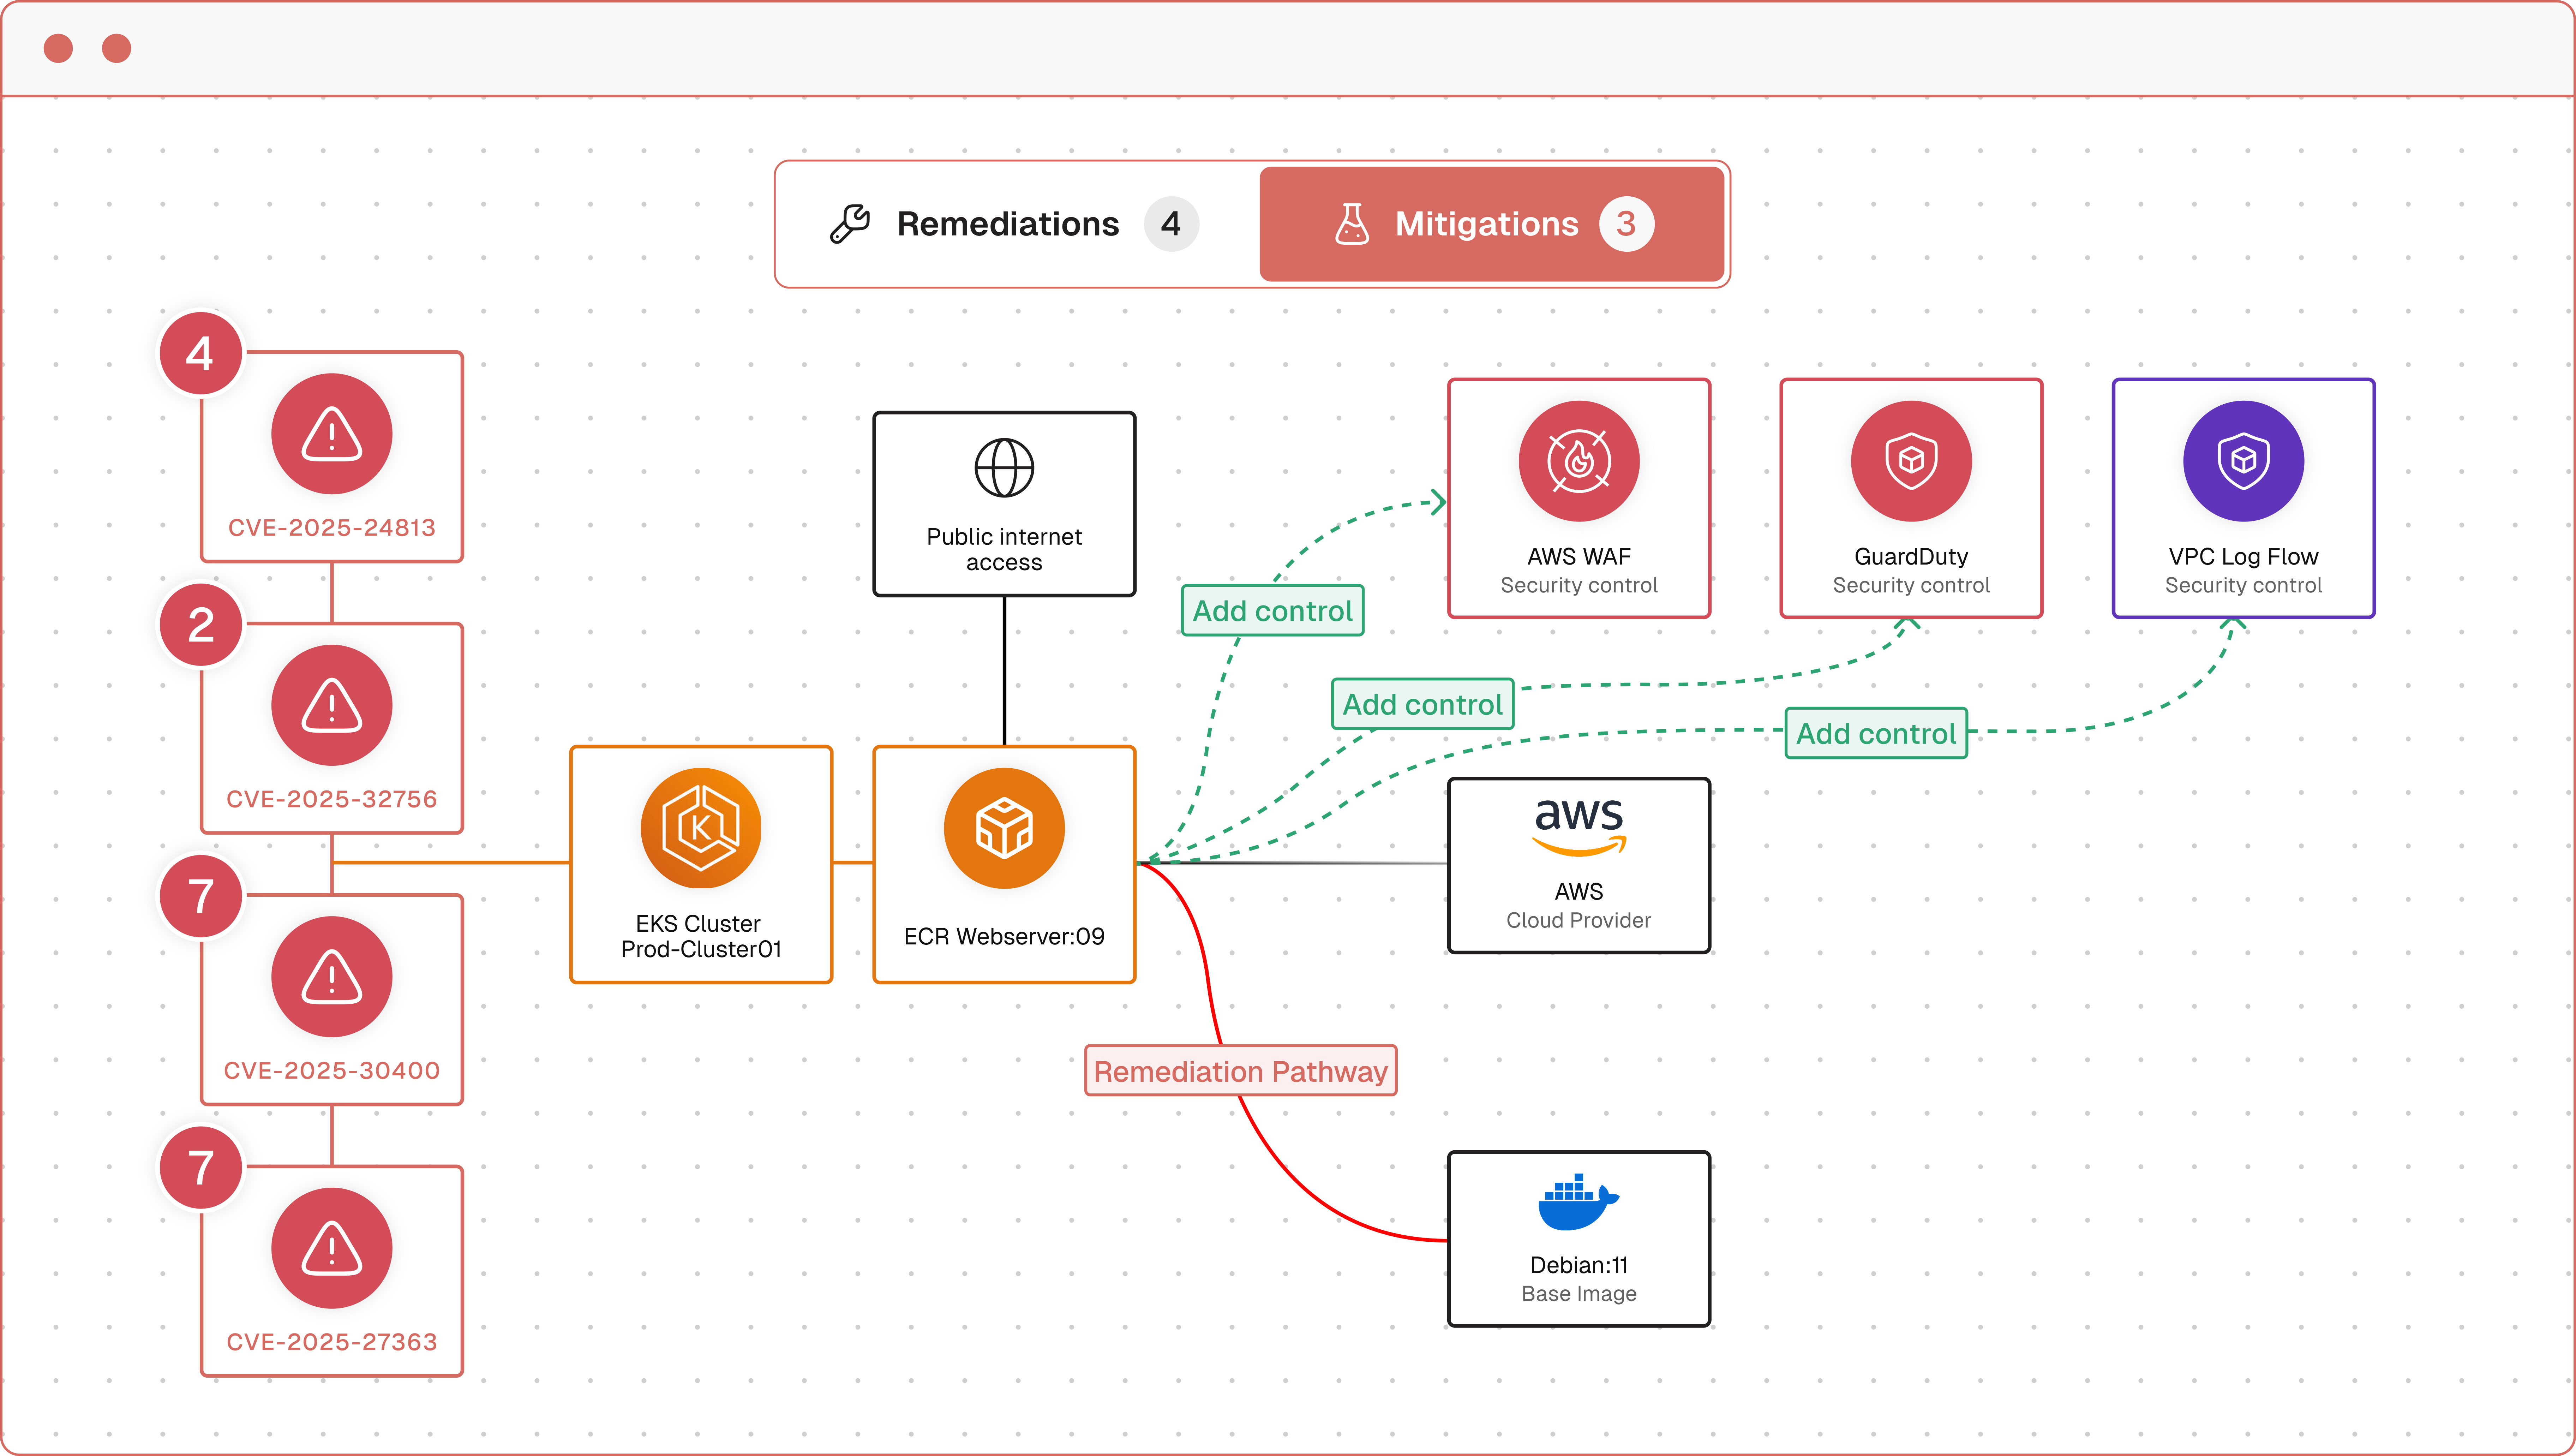The height and width of the screenshot is (1456, 2576).
Task: Select the AWS WAF Security control text
Action: [x=1579, y=571]
